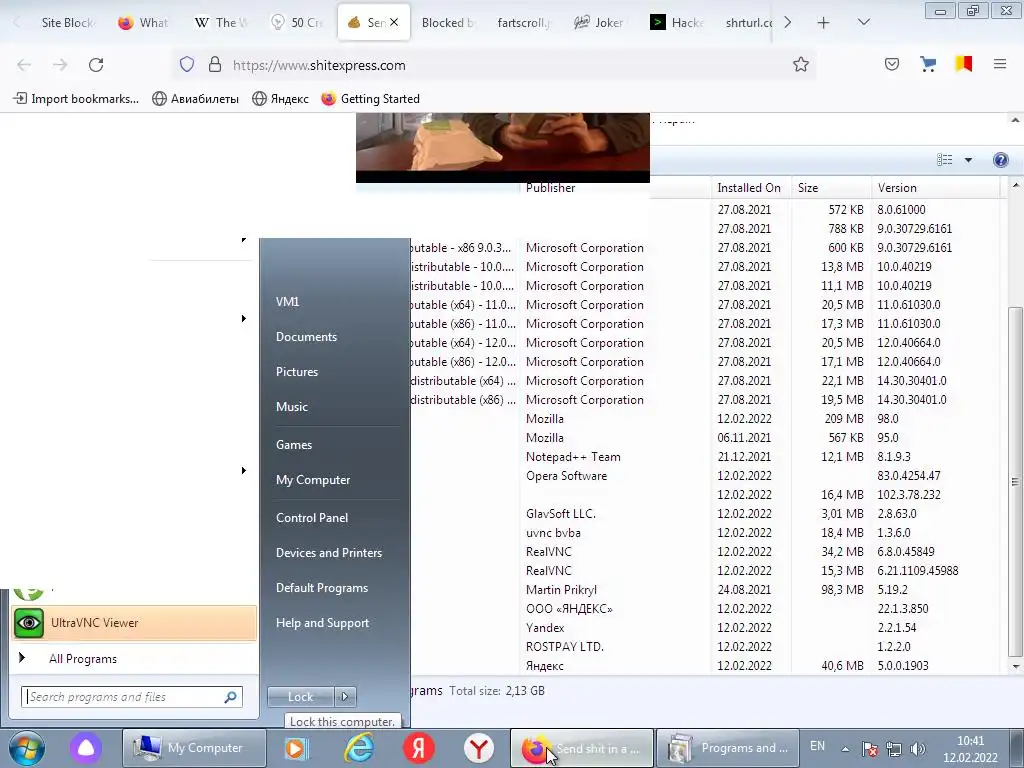
Task: Open a new Firefox tab
Action: (824, 23)
